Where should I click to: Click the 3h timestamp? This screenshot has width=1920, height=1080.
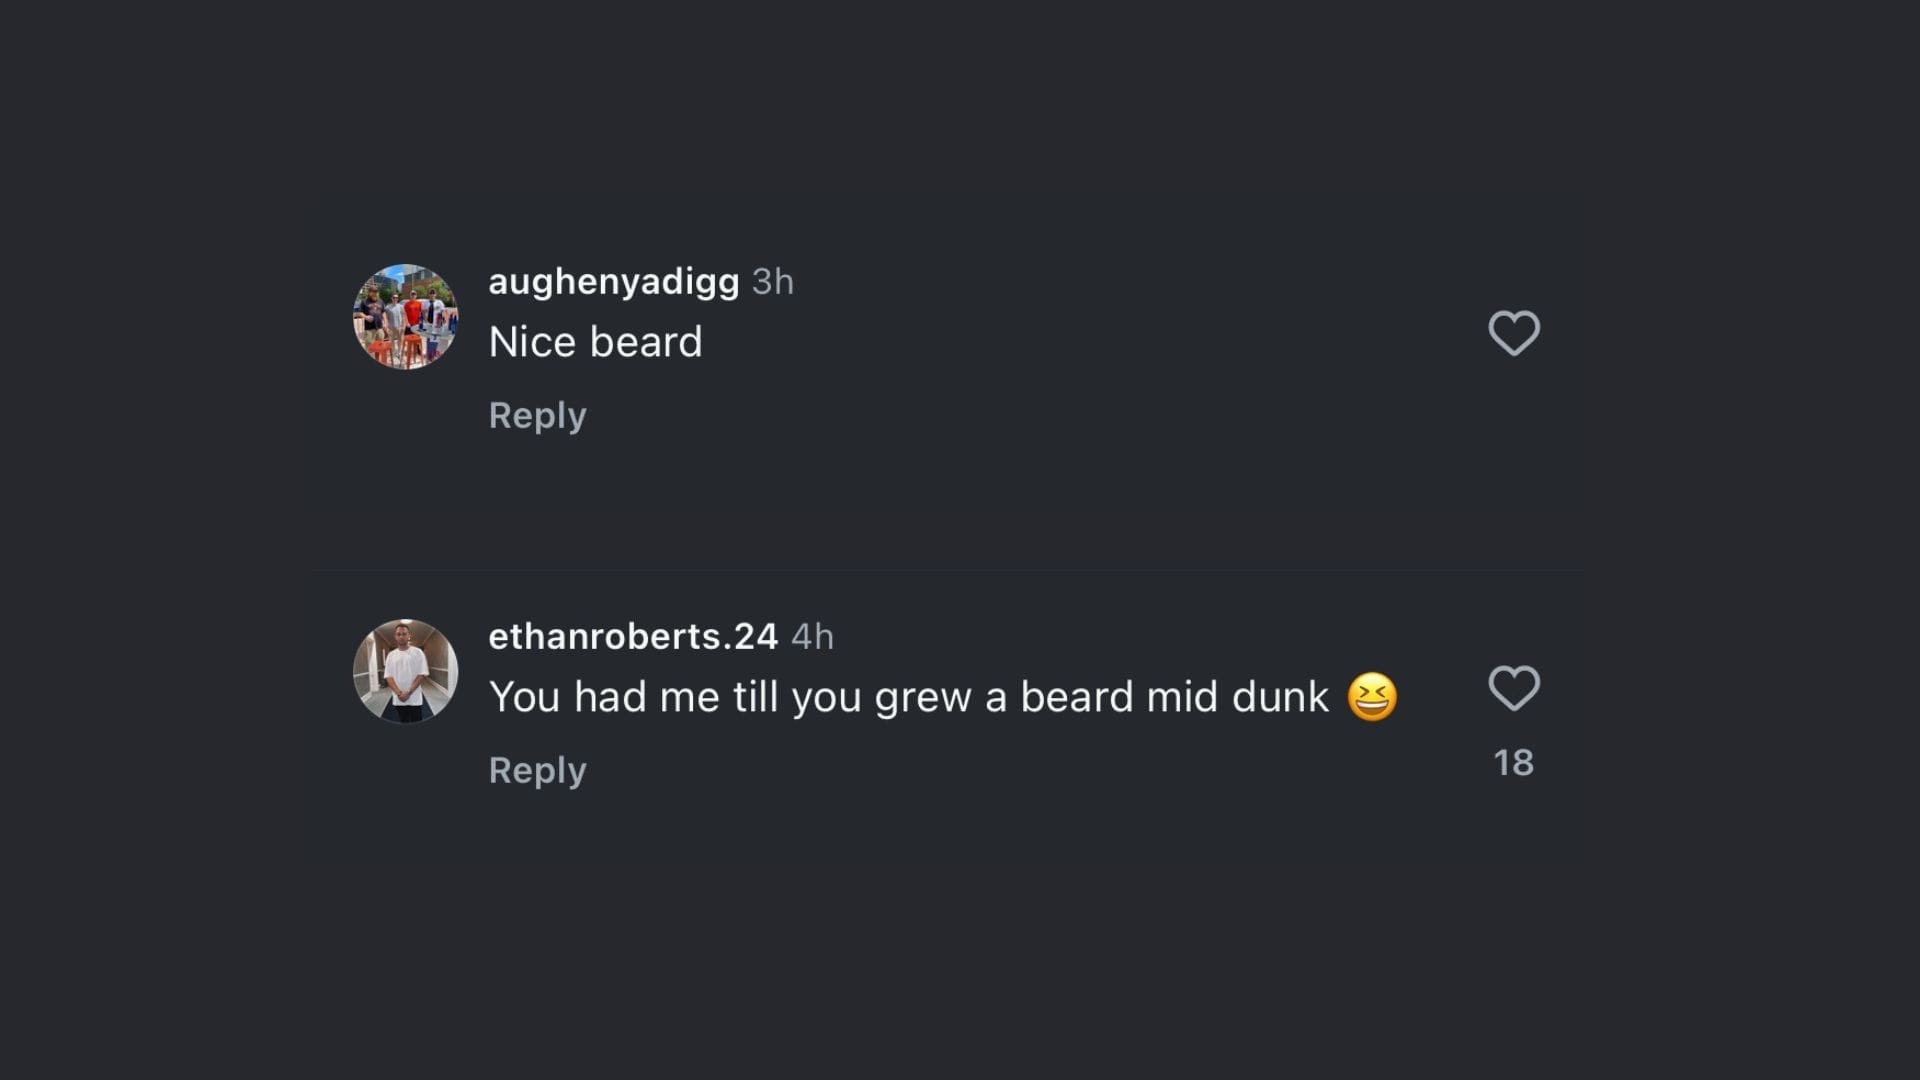772,282
